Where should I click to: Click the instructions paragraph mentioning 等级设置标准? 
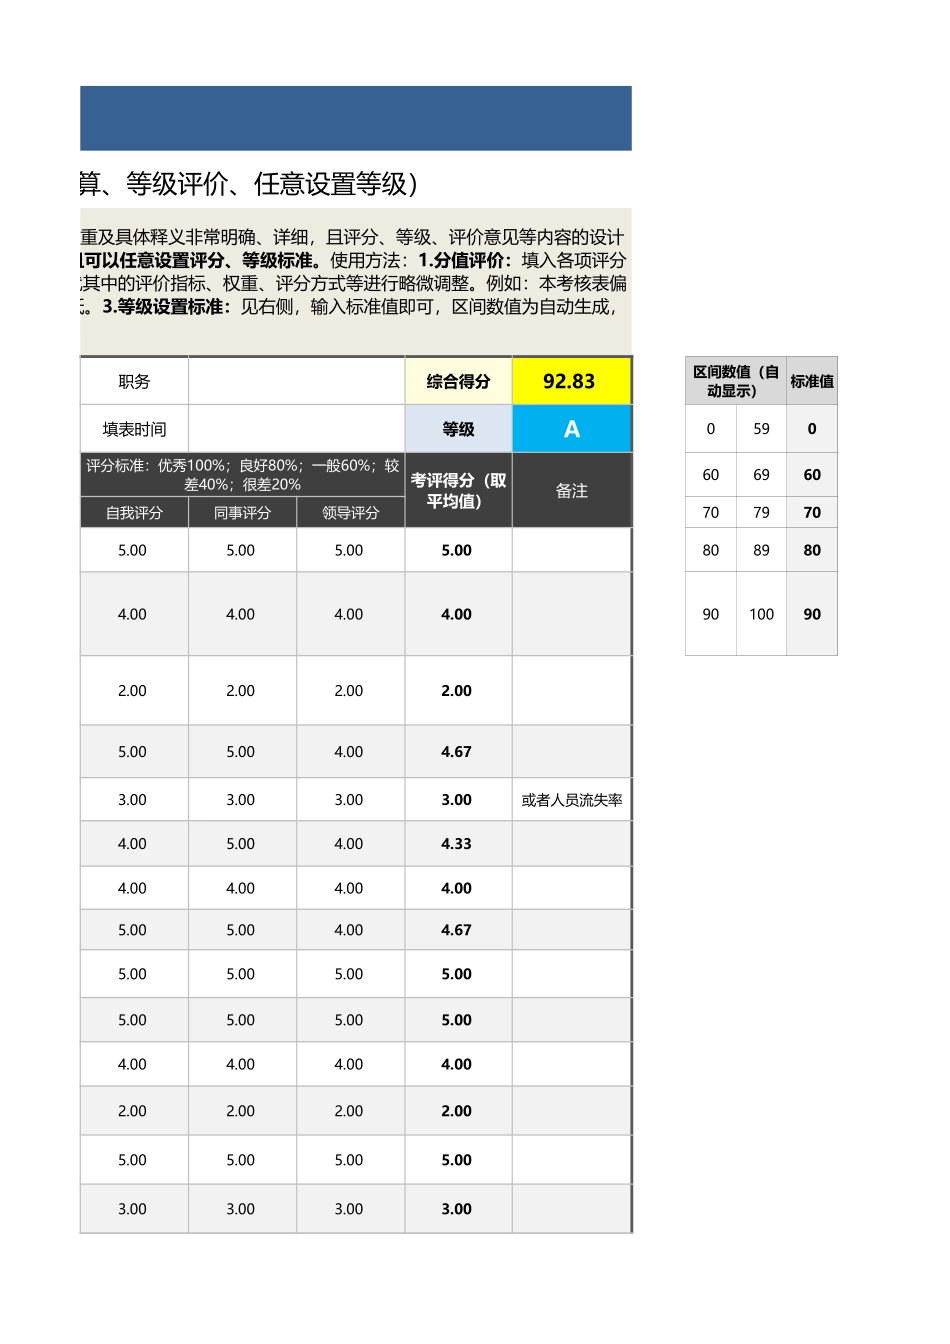click(x=356, y=281)
